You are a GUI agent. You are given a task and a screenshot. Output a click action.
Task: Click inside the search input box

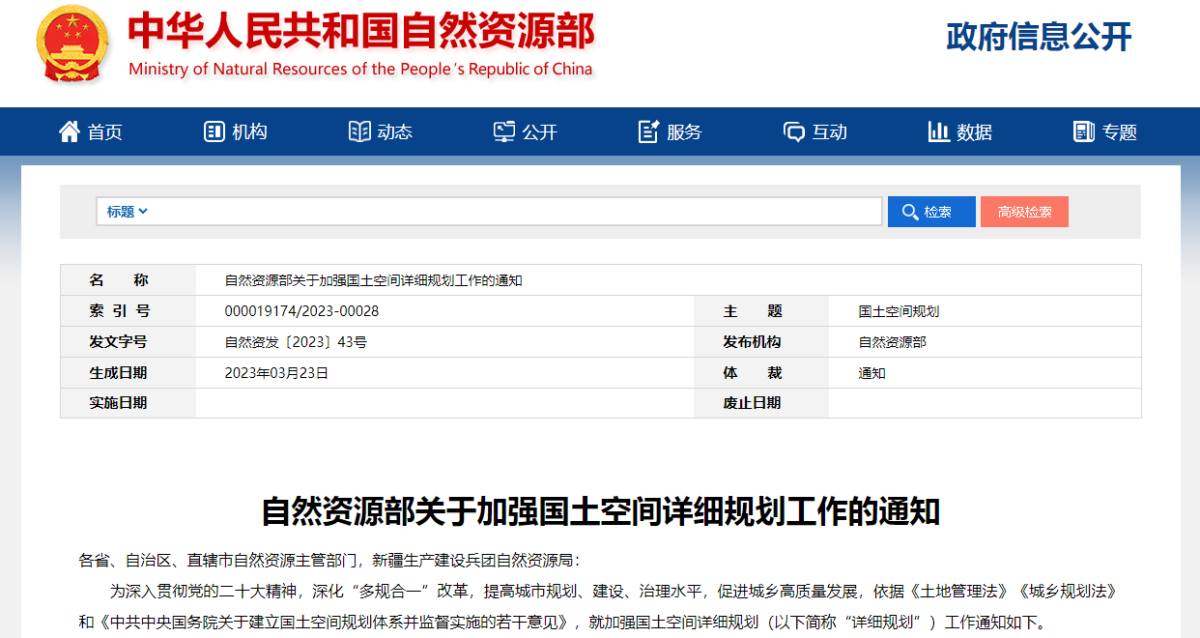pyautogui.click(x=500, y=211)
